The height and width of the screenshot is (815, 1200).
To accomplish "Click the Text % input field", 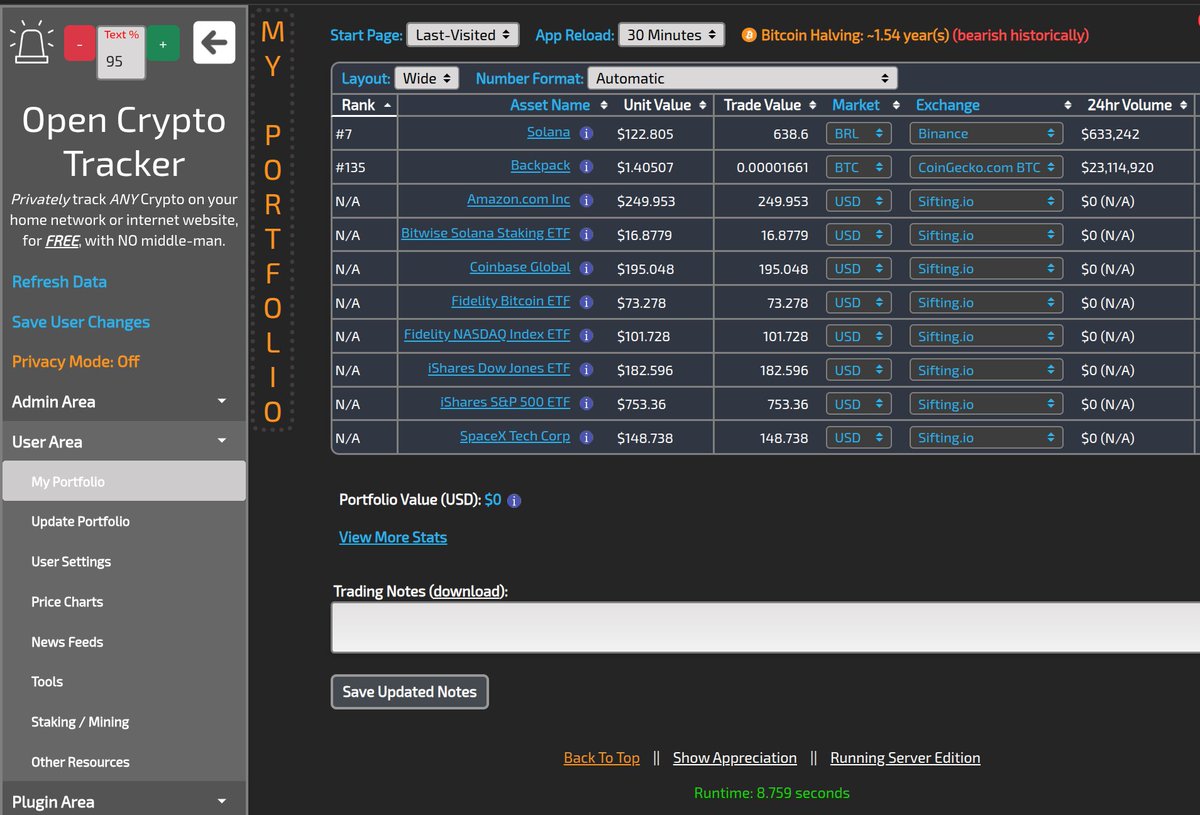I will pyautogui.click(x=121, y=61).
